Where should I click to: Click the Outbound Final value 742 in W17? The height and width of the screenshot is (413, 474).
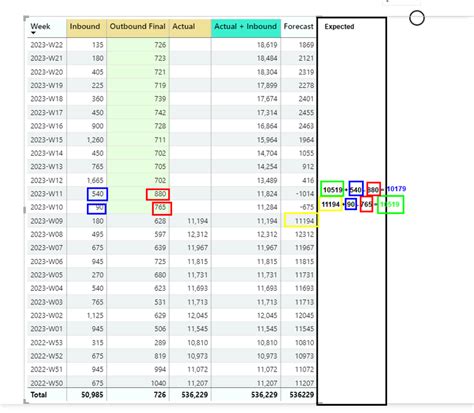coord(160,113)
